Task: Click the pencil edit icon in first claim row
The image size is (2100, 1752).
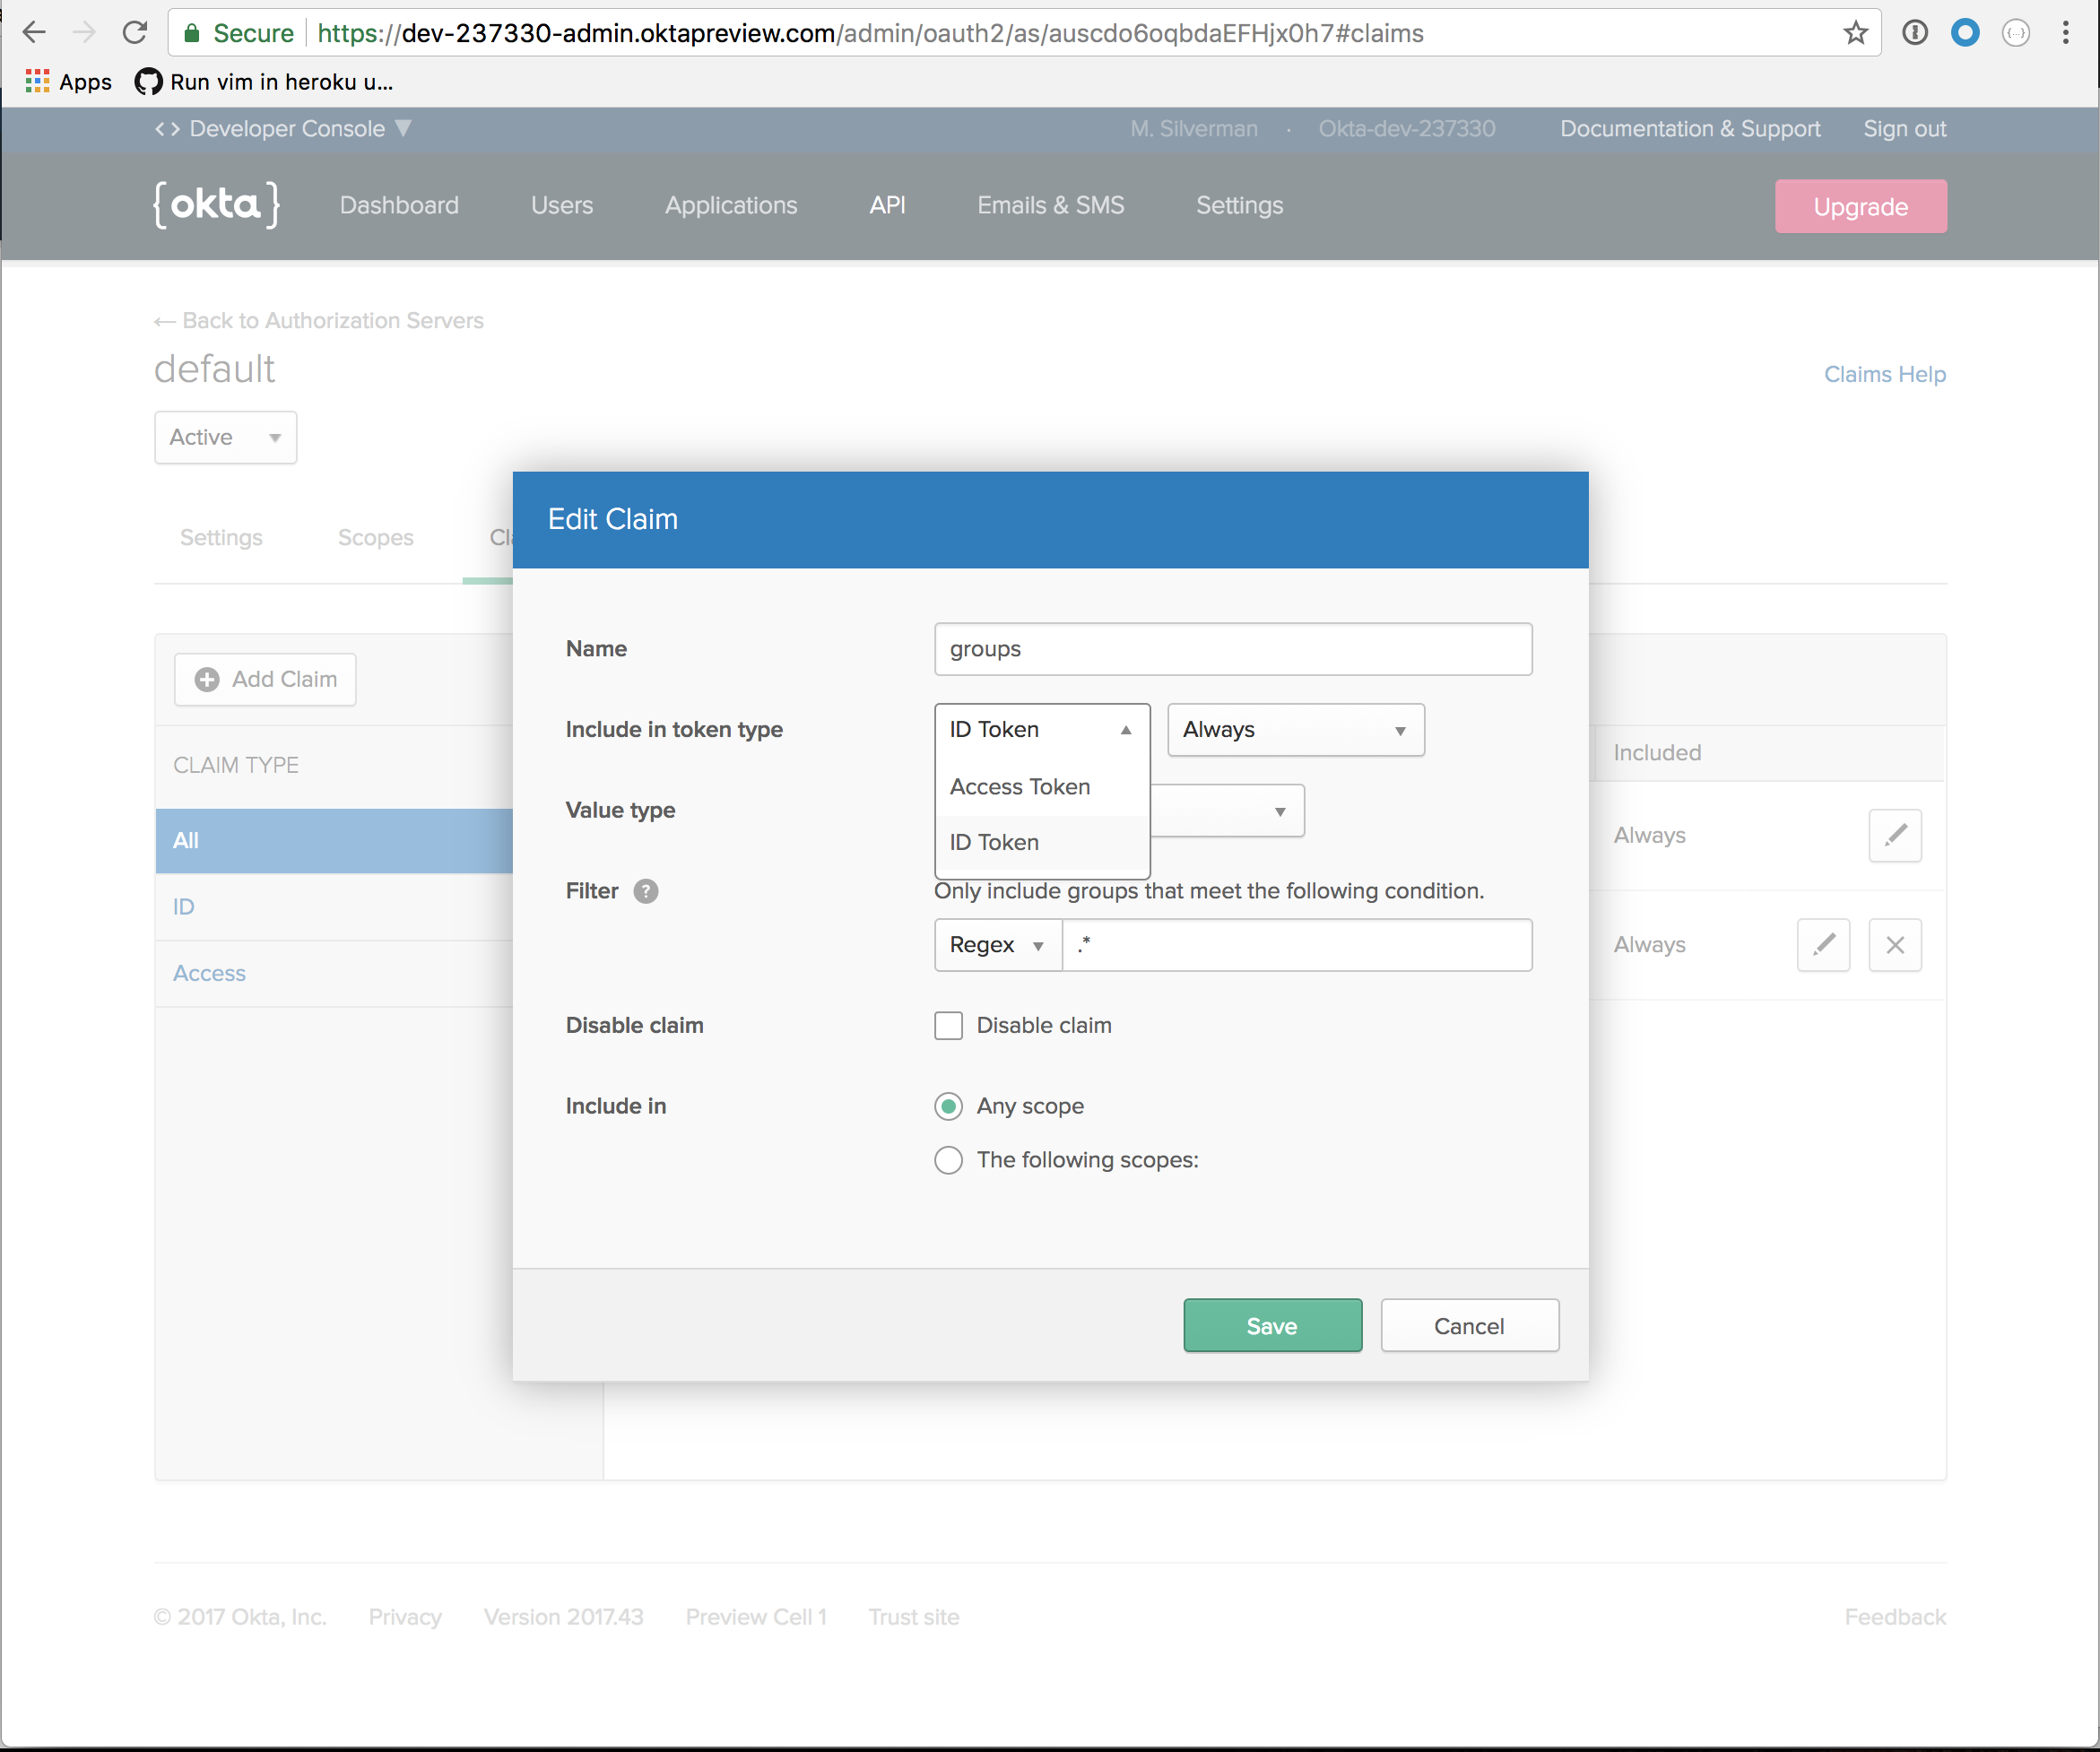Action: (x=1894, y=835)
